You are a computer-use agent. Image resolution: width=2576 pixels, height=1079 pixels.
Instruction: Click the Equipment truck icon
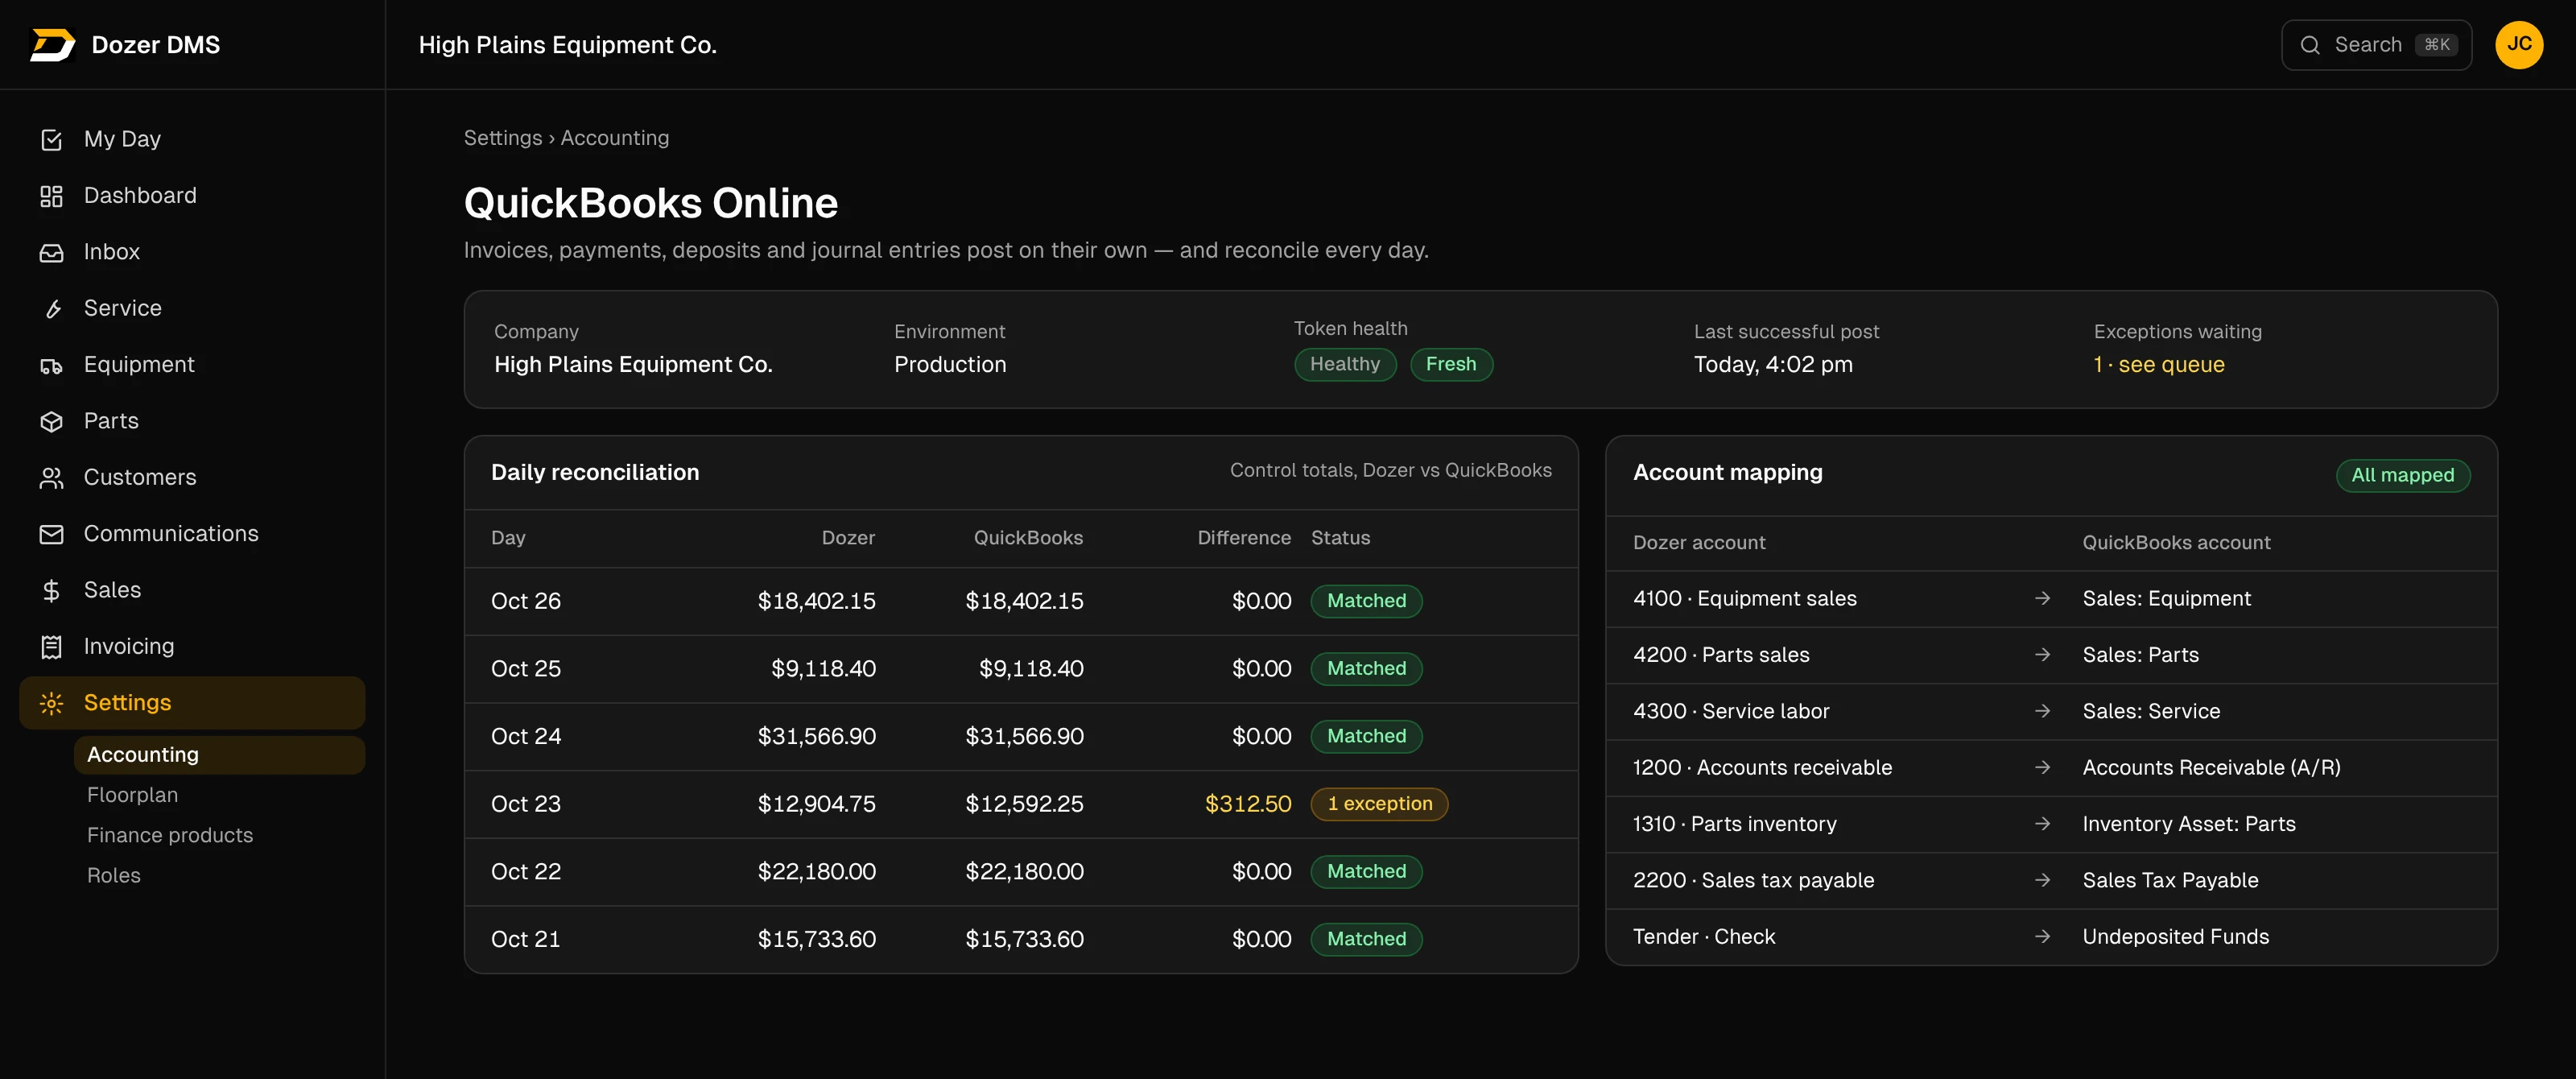tap(51, 365)
